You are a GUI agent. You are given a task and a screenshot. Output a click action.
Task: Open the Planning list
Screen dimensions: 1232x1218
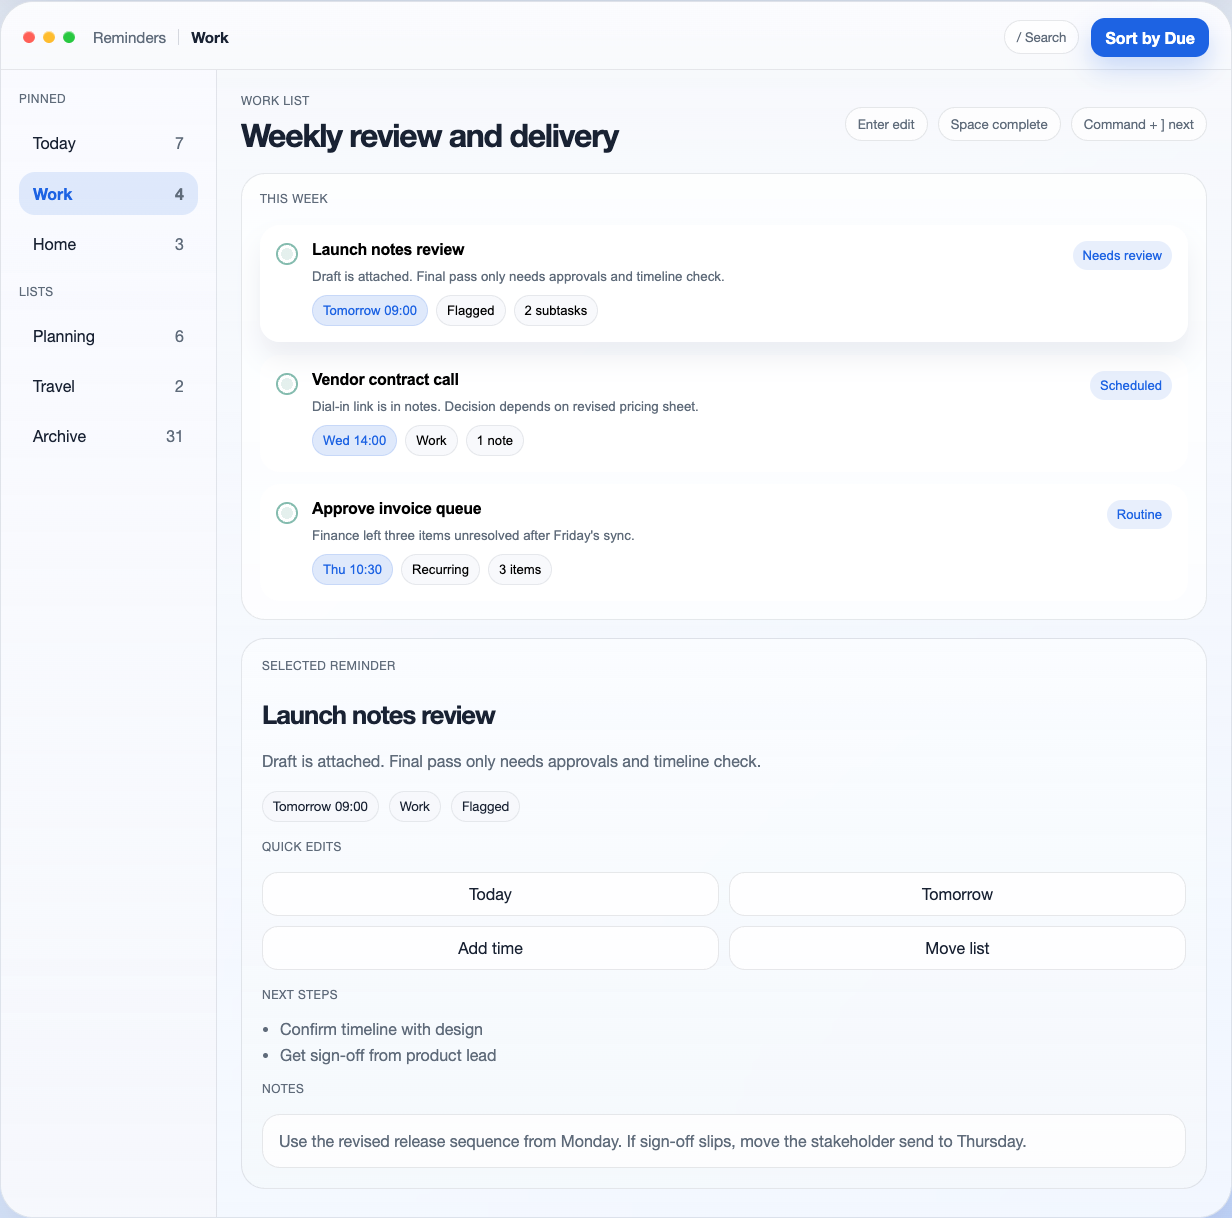point(107,336)
